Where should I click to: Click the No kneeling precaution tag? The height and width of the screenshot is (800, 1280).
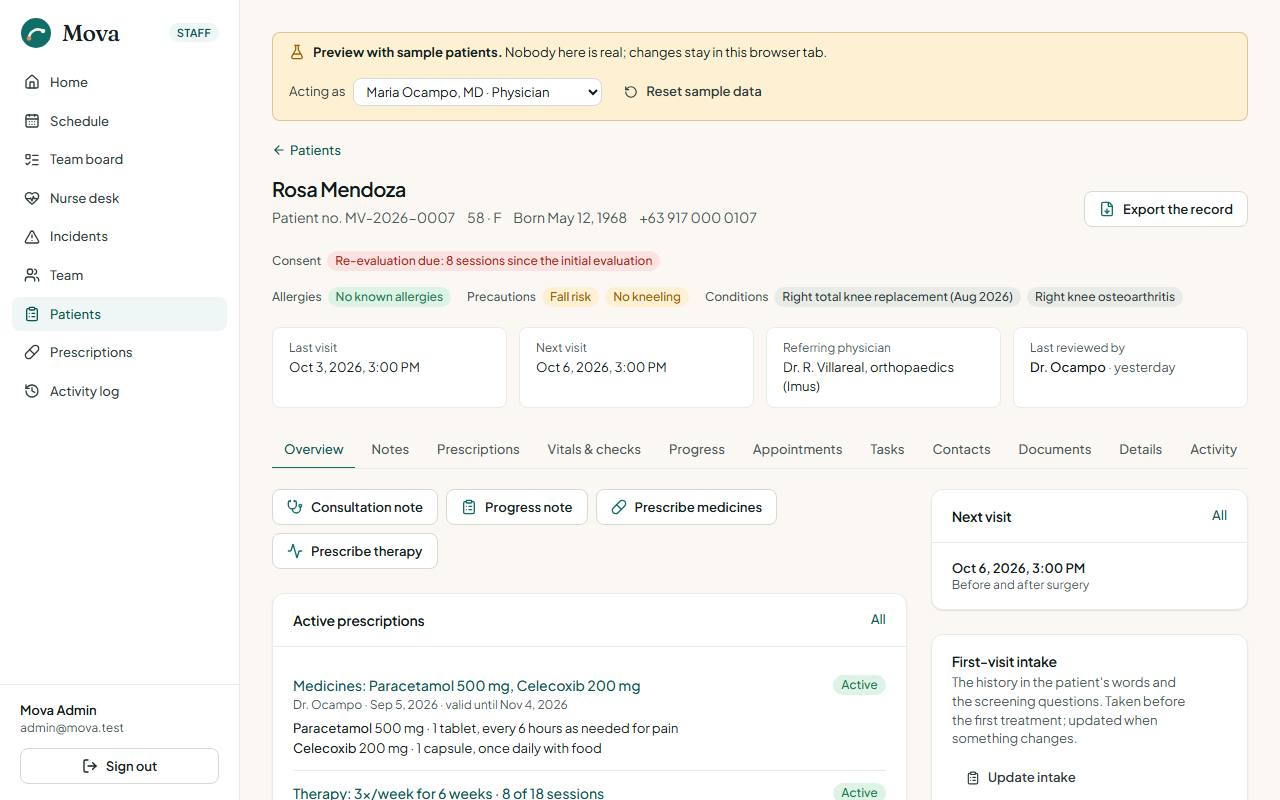(x=646, y=297)
